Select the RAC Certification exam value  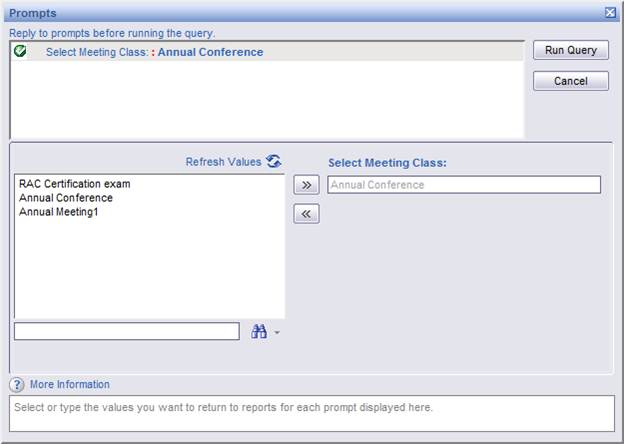[75, 184]
